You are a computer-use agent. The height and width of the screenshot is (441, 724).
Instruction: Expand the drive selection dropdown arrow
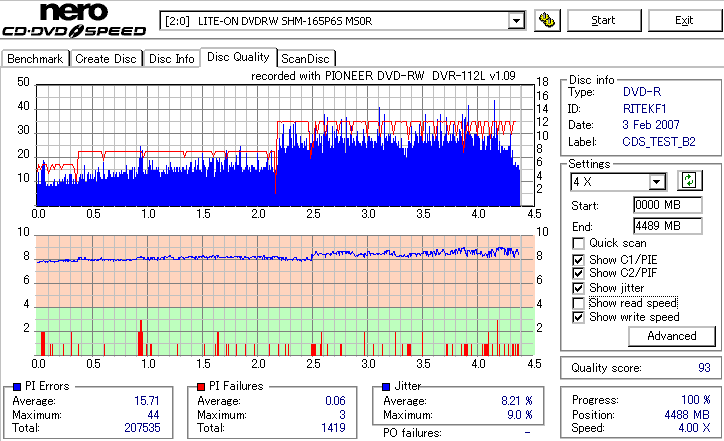516,21
